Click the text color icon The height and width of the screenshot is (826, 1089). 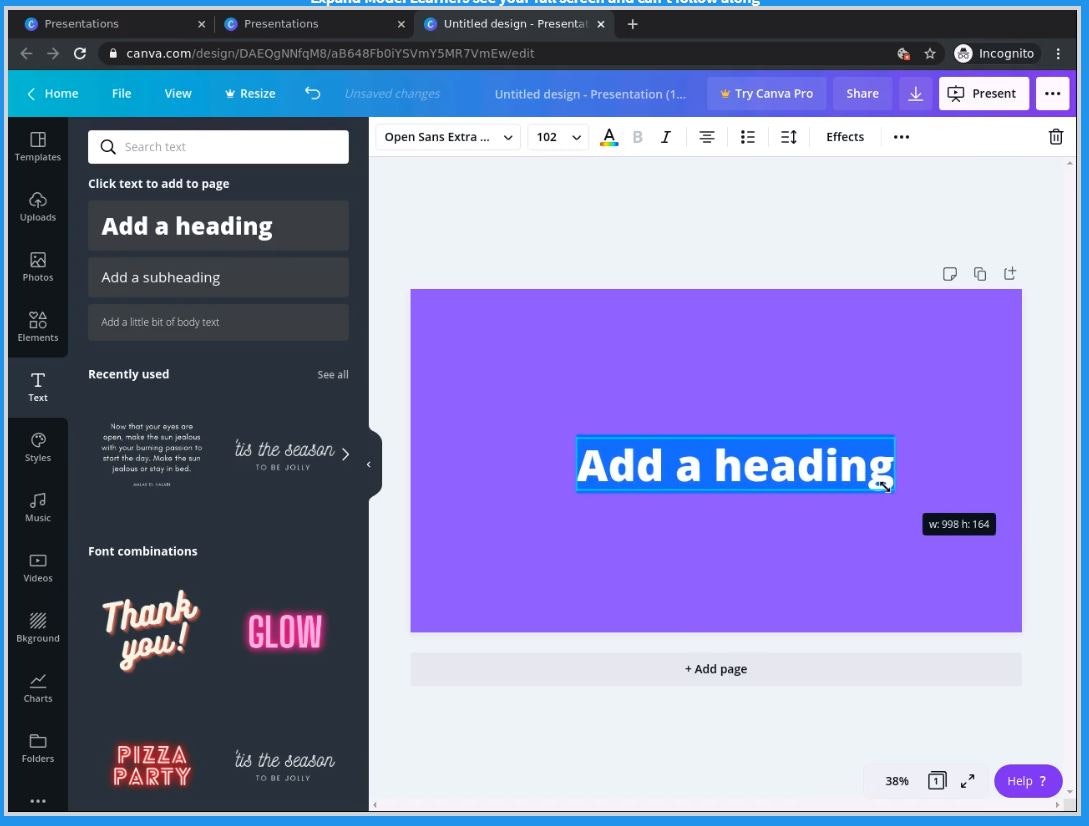pyautogui.click(x=609, y=137)
